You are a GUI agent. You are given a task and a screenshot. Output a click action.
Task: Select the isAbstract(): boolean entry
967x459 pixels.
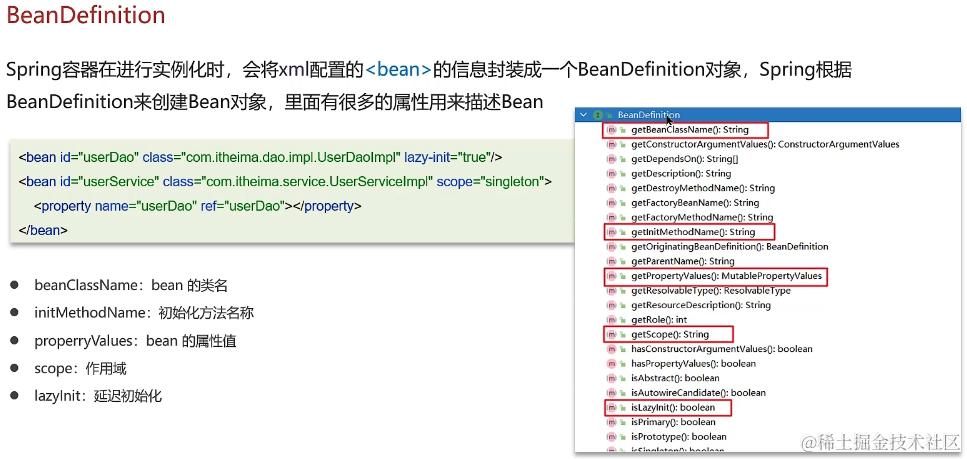675,378
